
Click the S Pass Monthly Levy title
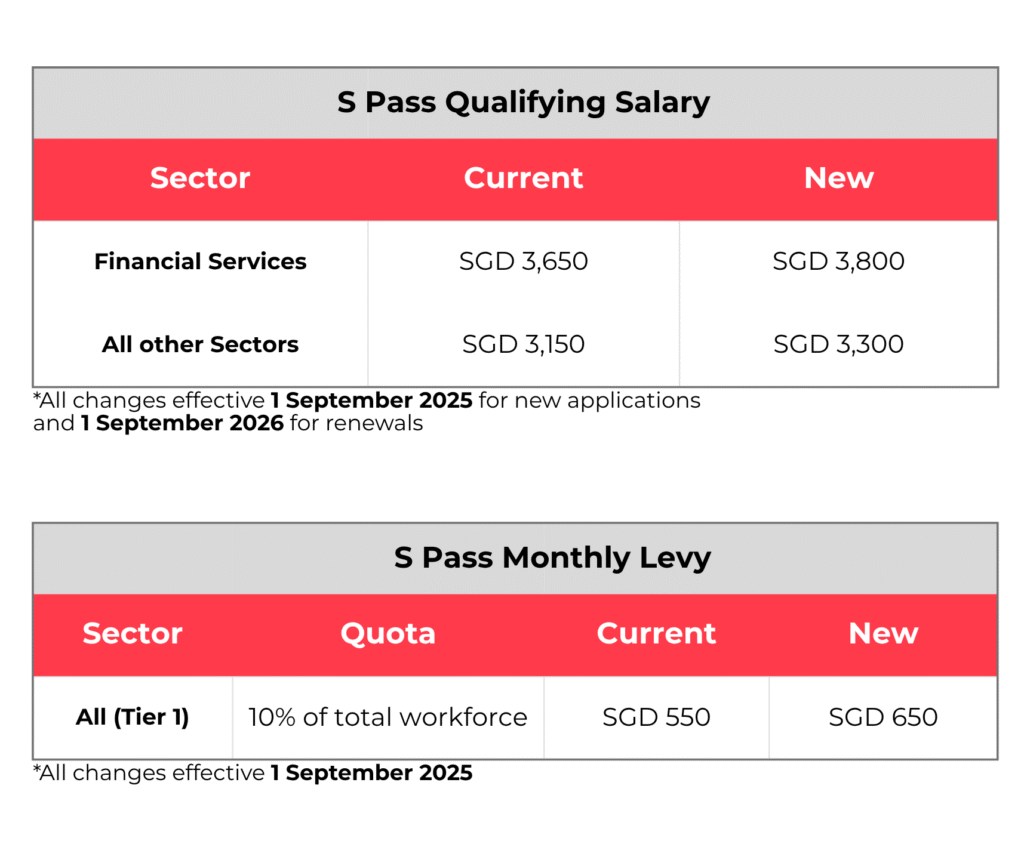(552, 558)
